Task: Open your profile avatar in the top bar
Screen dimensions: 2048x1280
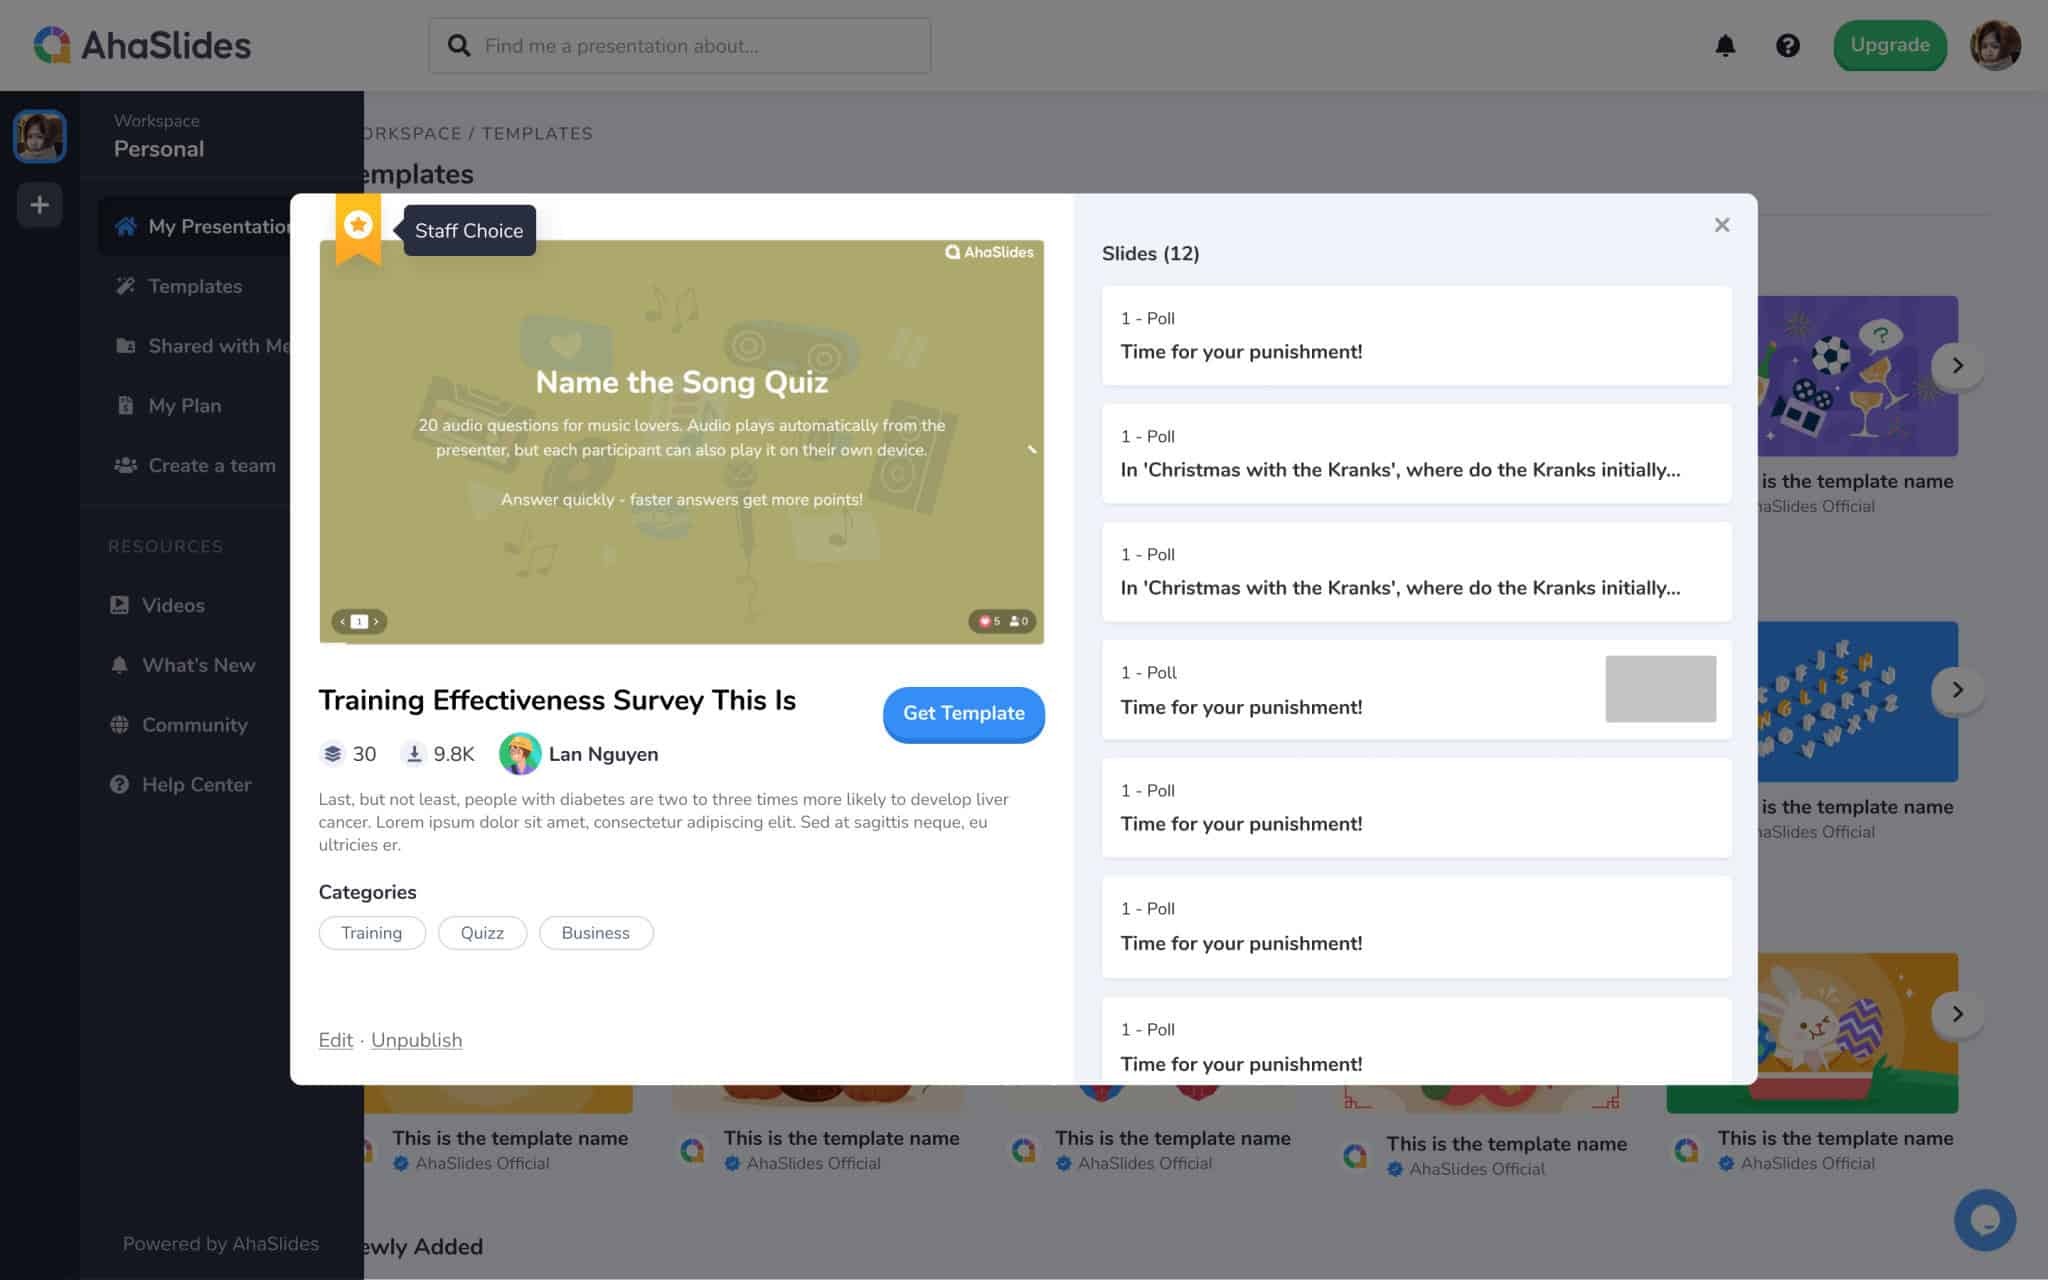Action: point(1995,45)
